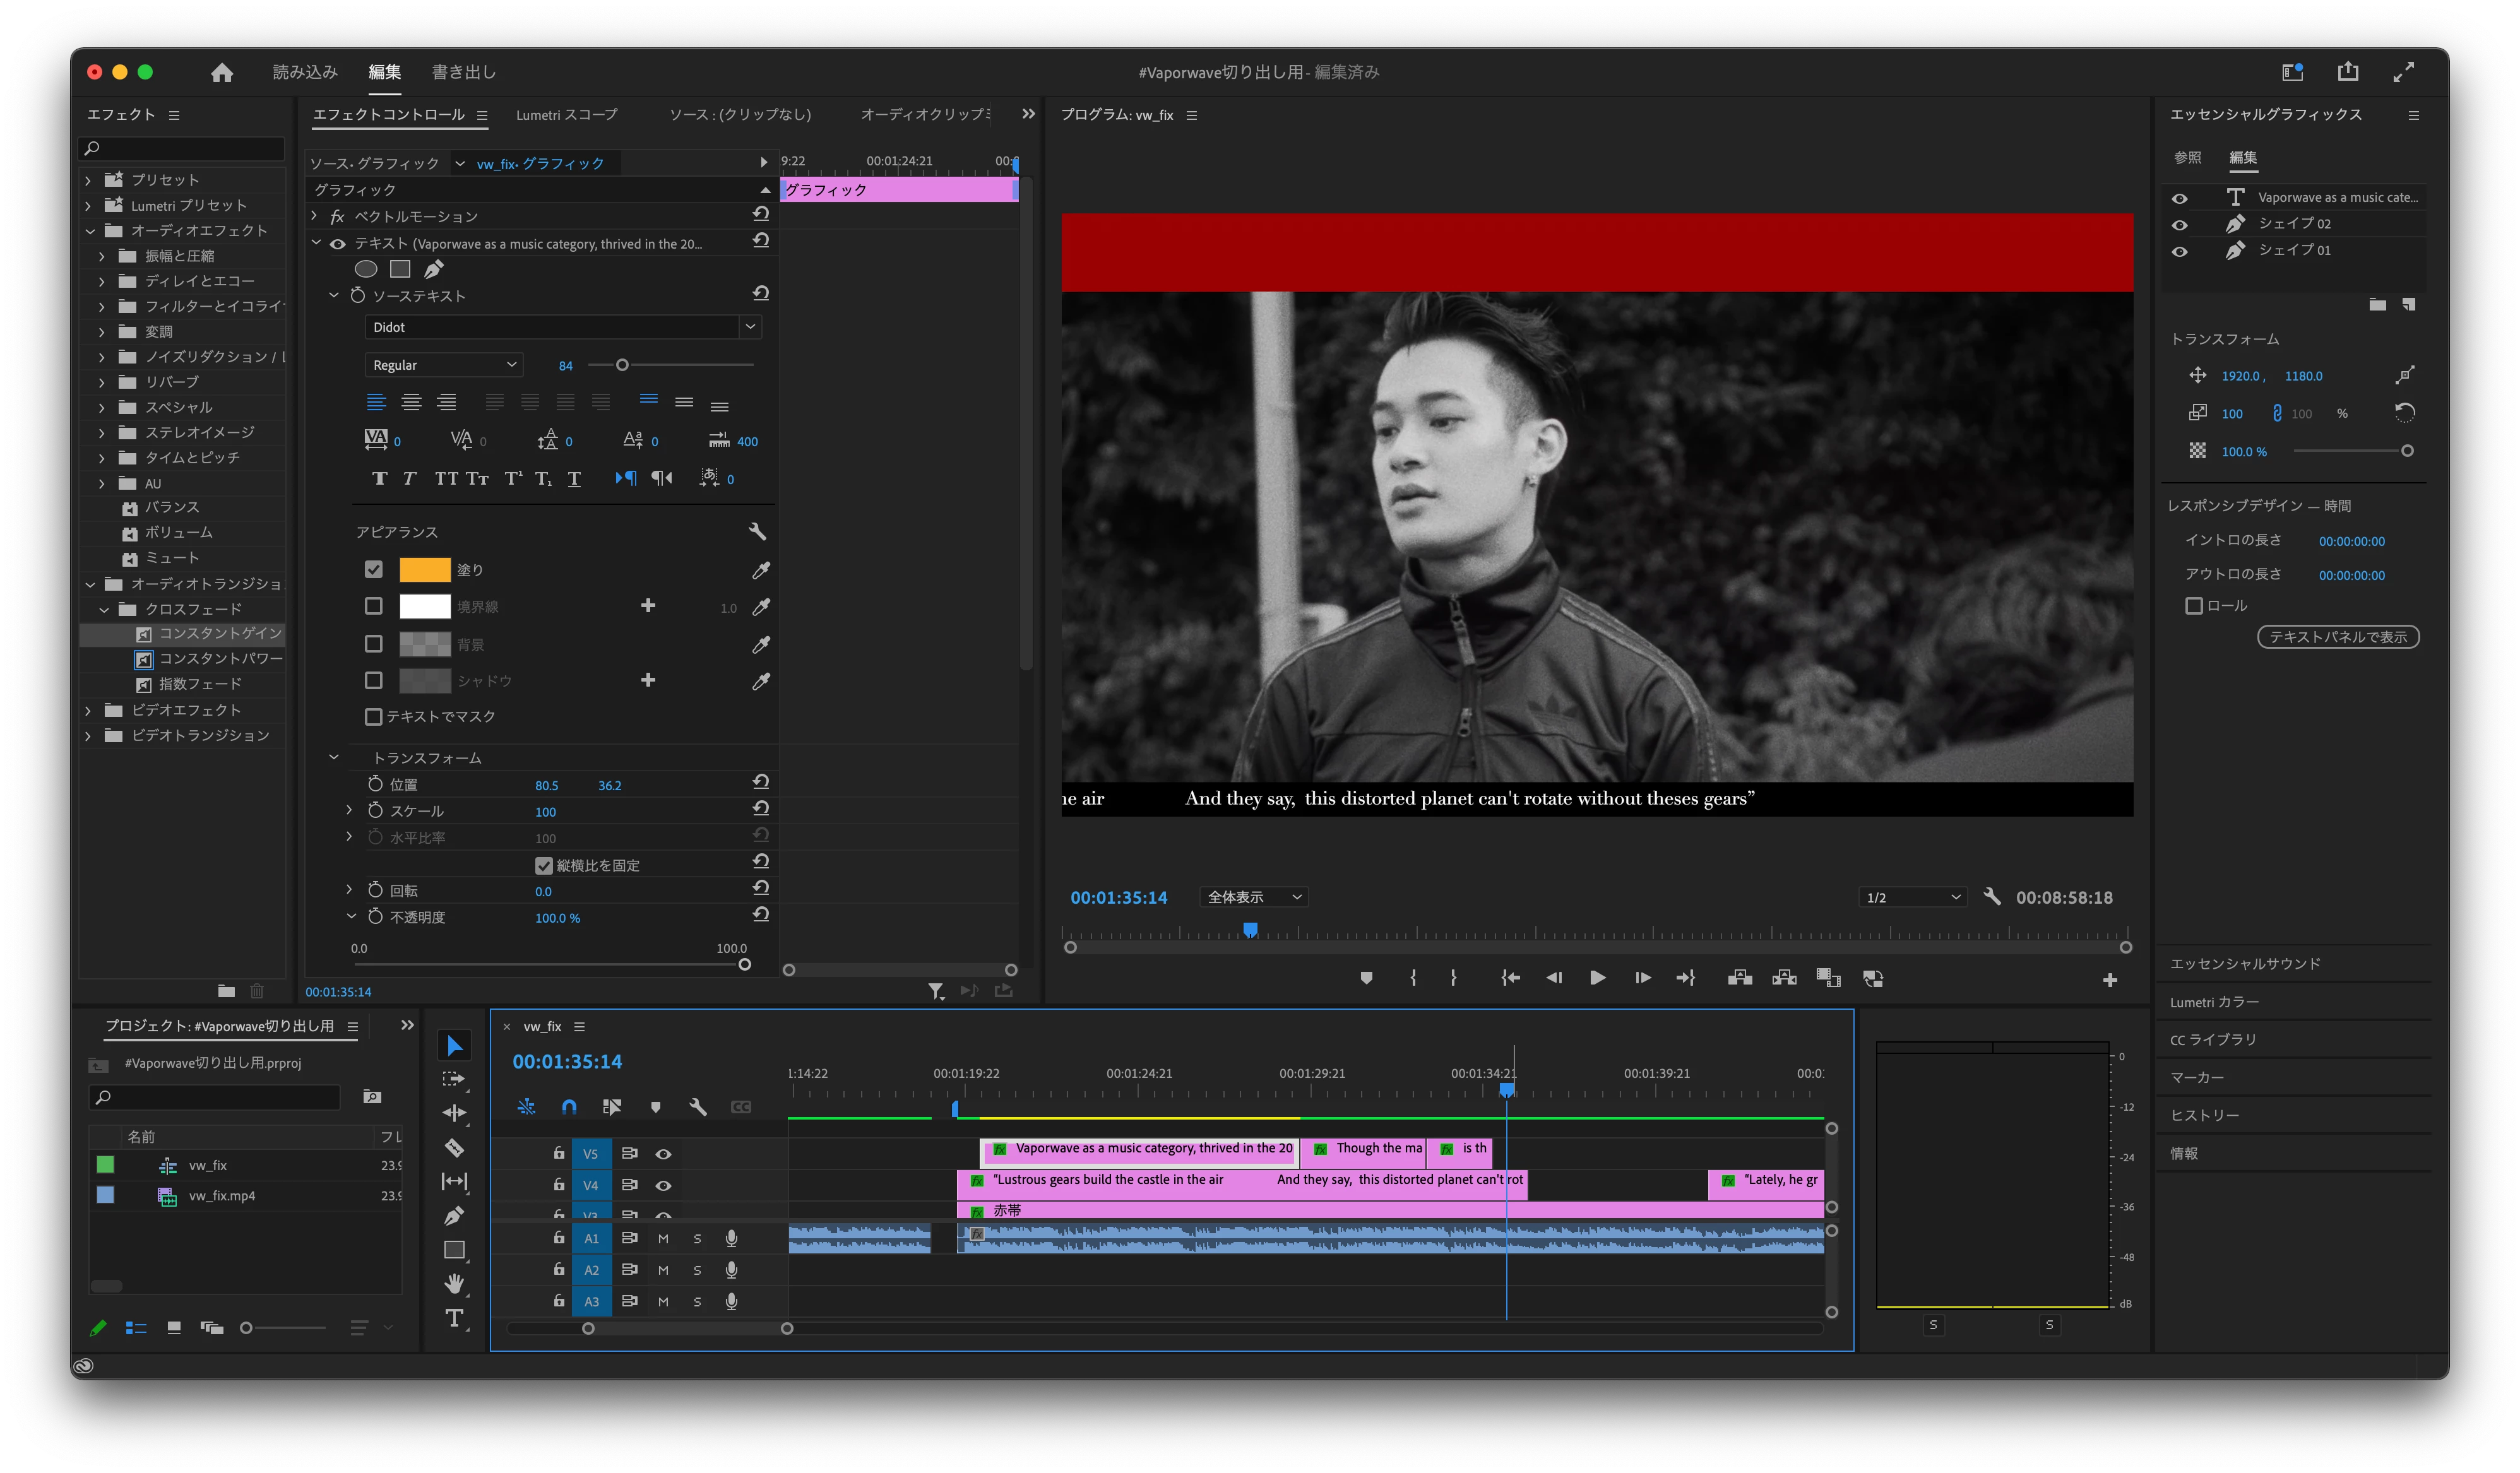Click the Play button in Program monitor
The height and width of the screenshot is (1473, 2520).
(1597, 978)
